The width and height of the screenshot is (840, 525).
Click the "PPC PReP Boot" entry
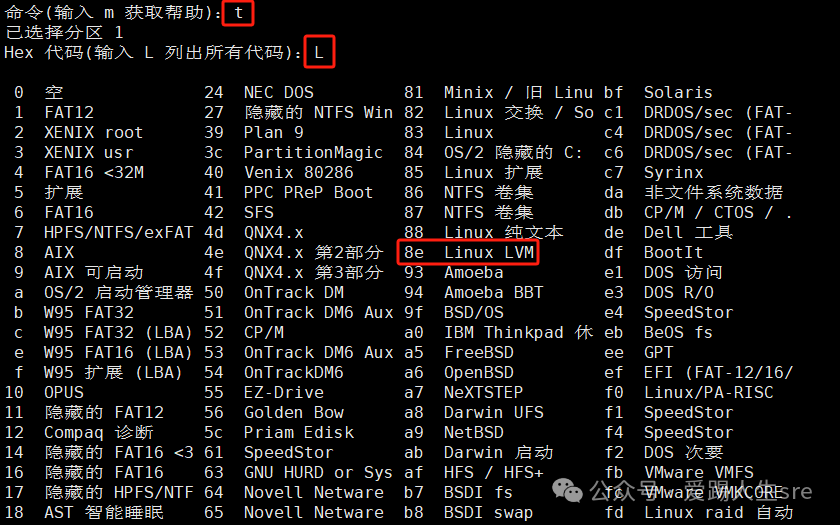click(309, 192)
